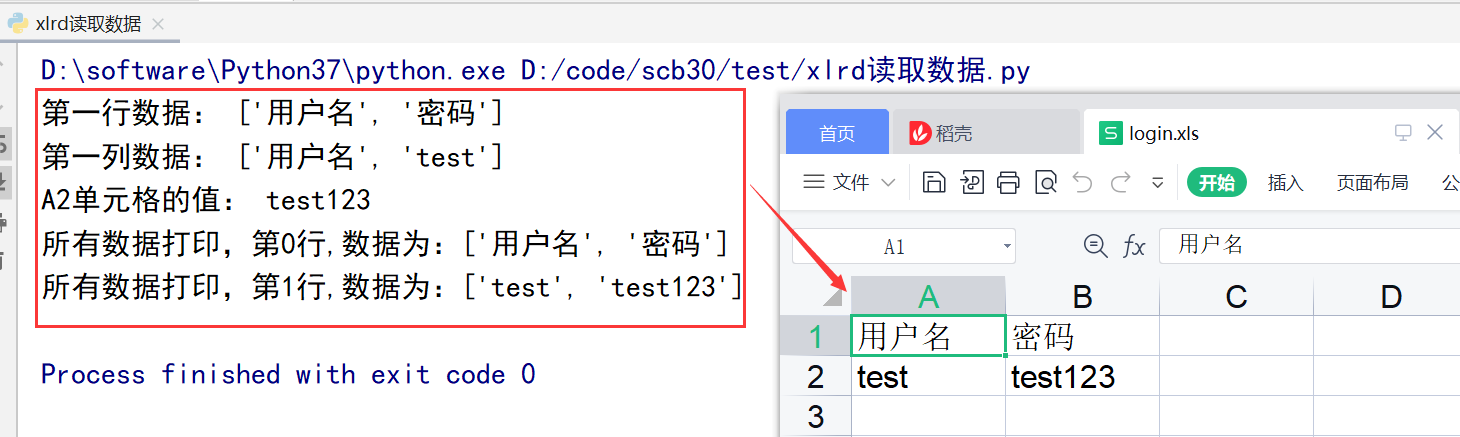Click the export/save-as icon next to Save

click(x=972, y=182)
